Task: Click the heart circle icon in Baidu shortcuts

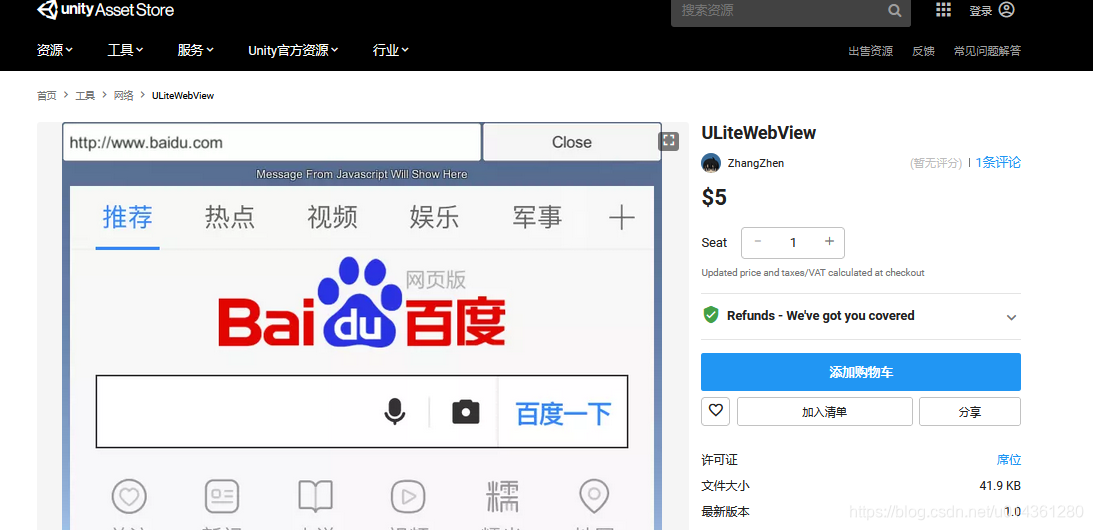Action: [x=129, y=497]
